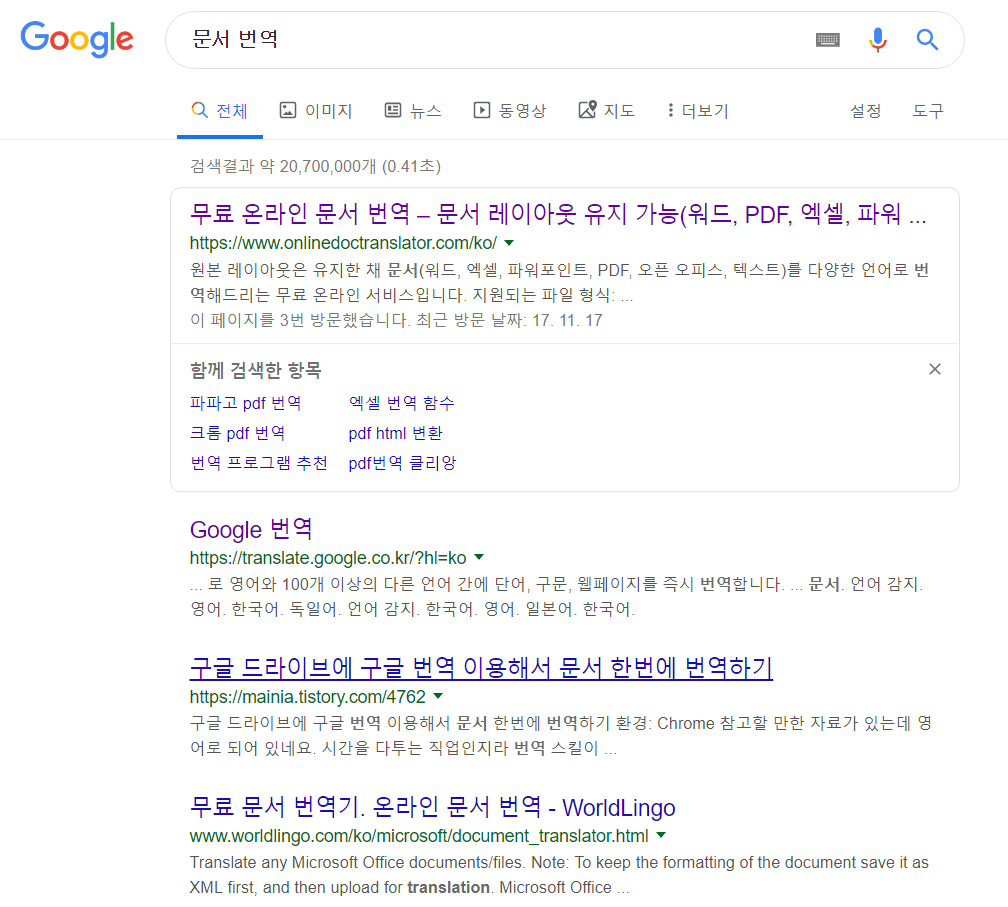Click the three-dots icon beside 더보기

pyautogui.click(x=670, y=110)
